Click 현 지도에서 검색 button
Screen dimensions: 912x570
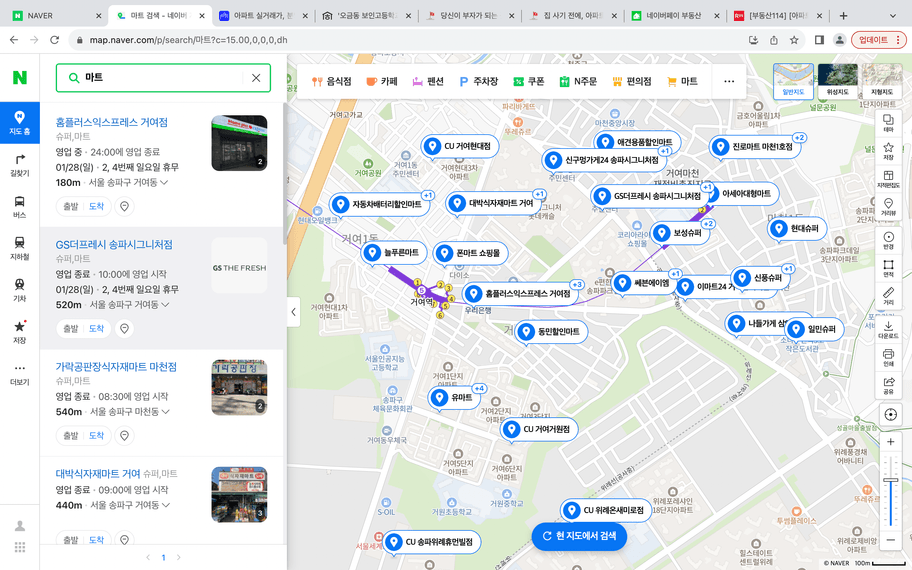click(579, 536)
